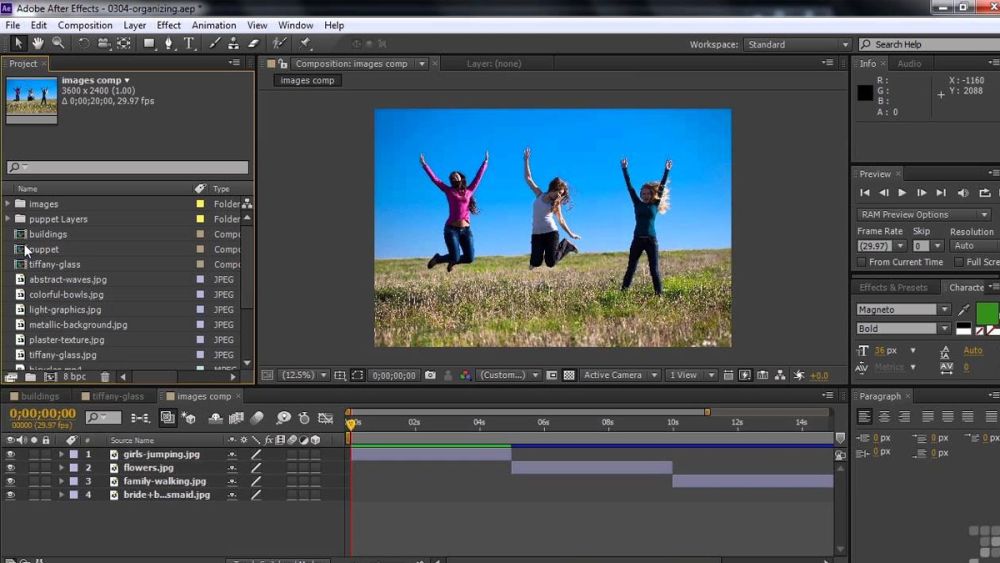Viewport: 1000px width, 563px height.
Task: Toggle solo for flowers.jpg layer
Action: pyautogui.click(x=34, y=467)
